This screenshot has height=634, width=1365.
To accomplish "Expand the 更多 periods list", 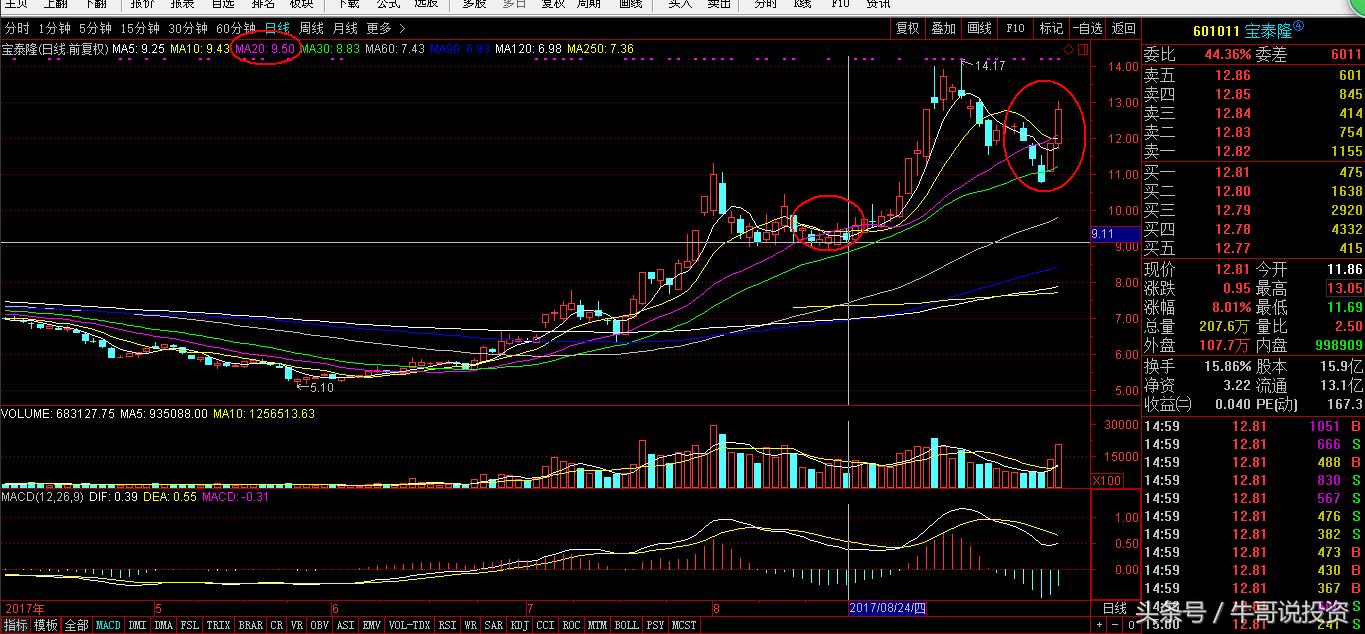I will 386,28.
